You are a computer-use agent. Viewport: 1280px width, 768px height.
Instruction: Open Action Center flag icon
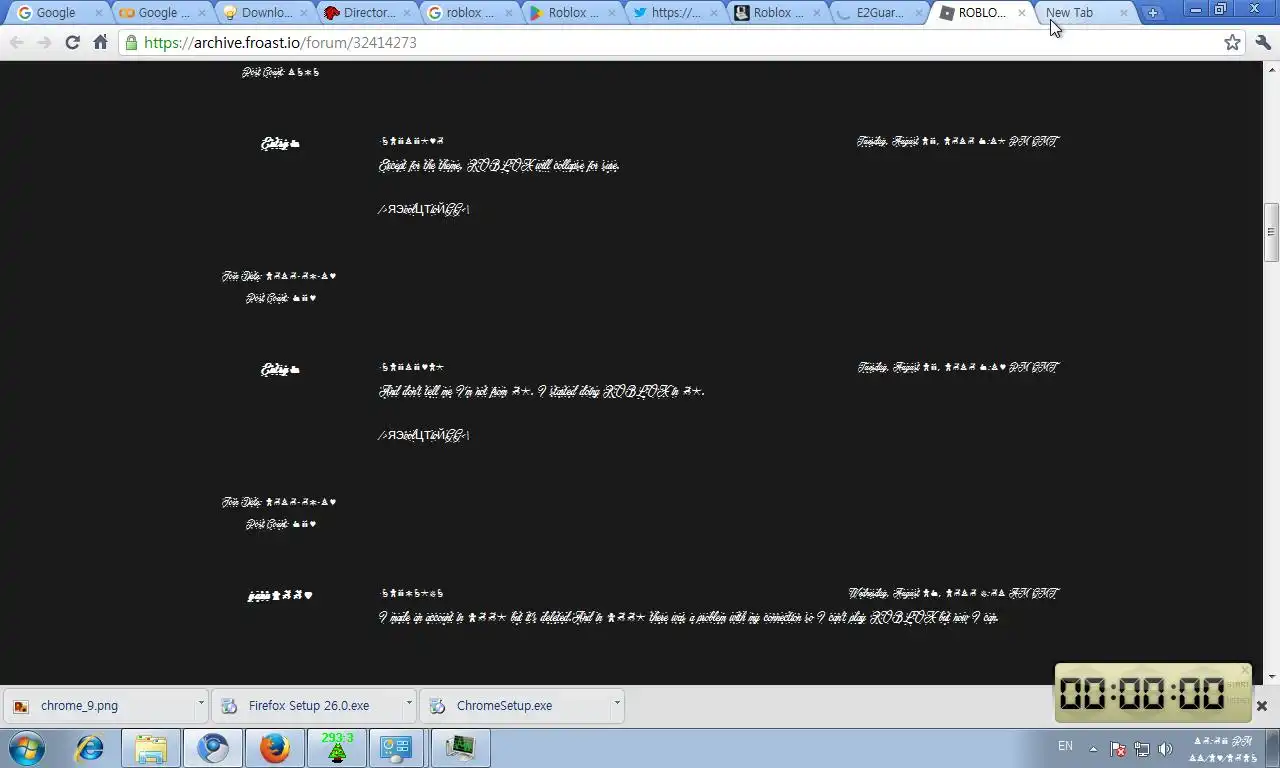click(1118, 749)
